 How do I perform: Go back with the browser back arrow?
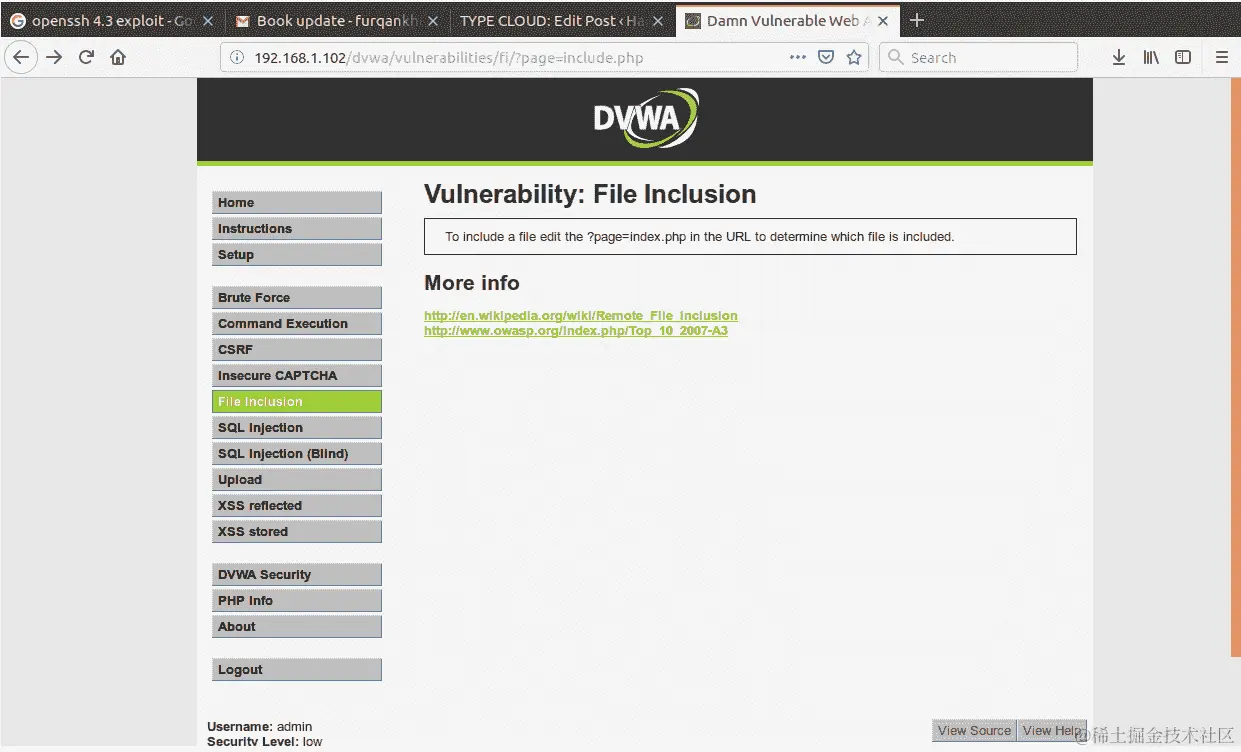click(21, 57)
